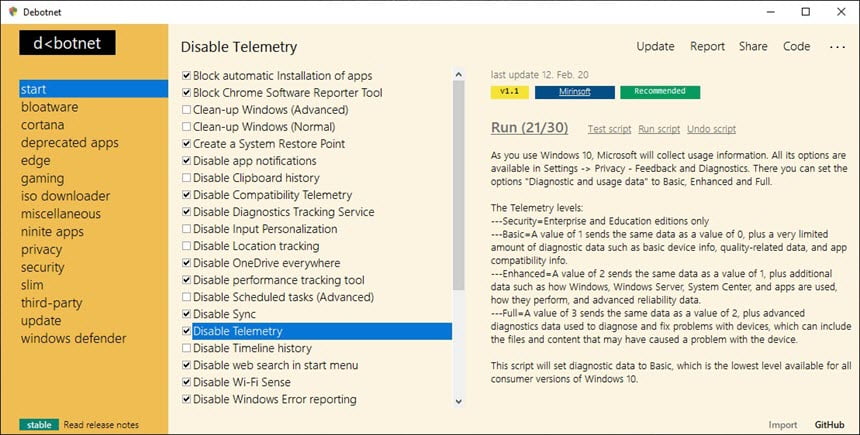This screenshot has height=435, width=860.
Task: Open the deprecated apps category
Action: [70, 143]
